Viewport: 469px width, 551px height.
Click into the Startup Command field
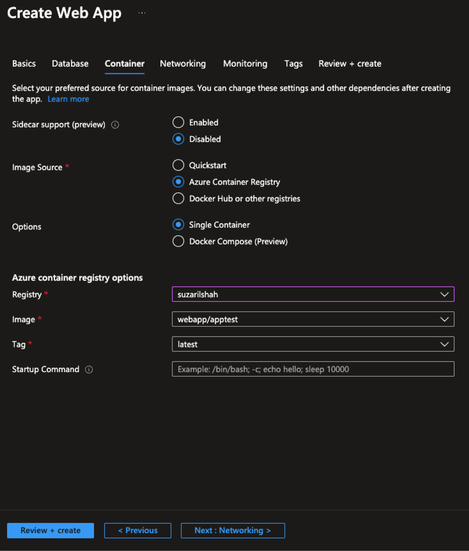[313, 369]
